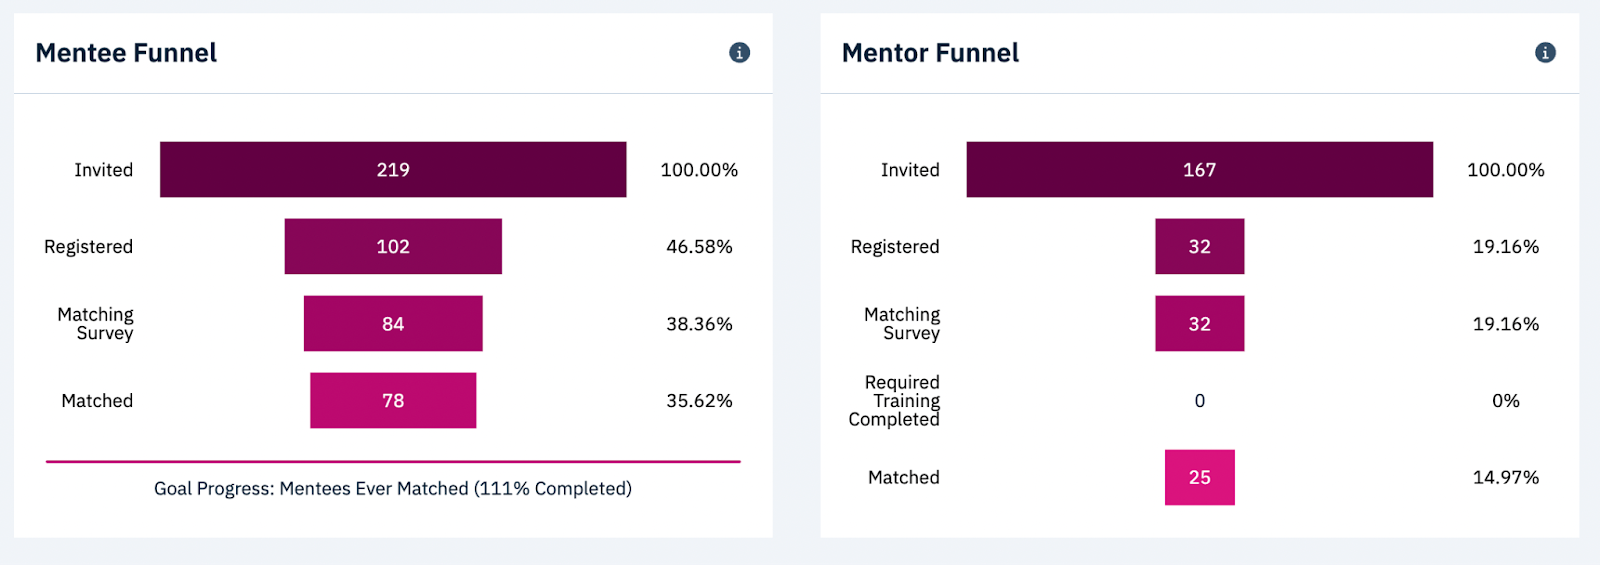The image size is (1600, 565).
Task: Click the Required Training Completed label
Action: (895, 401)
